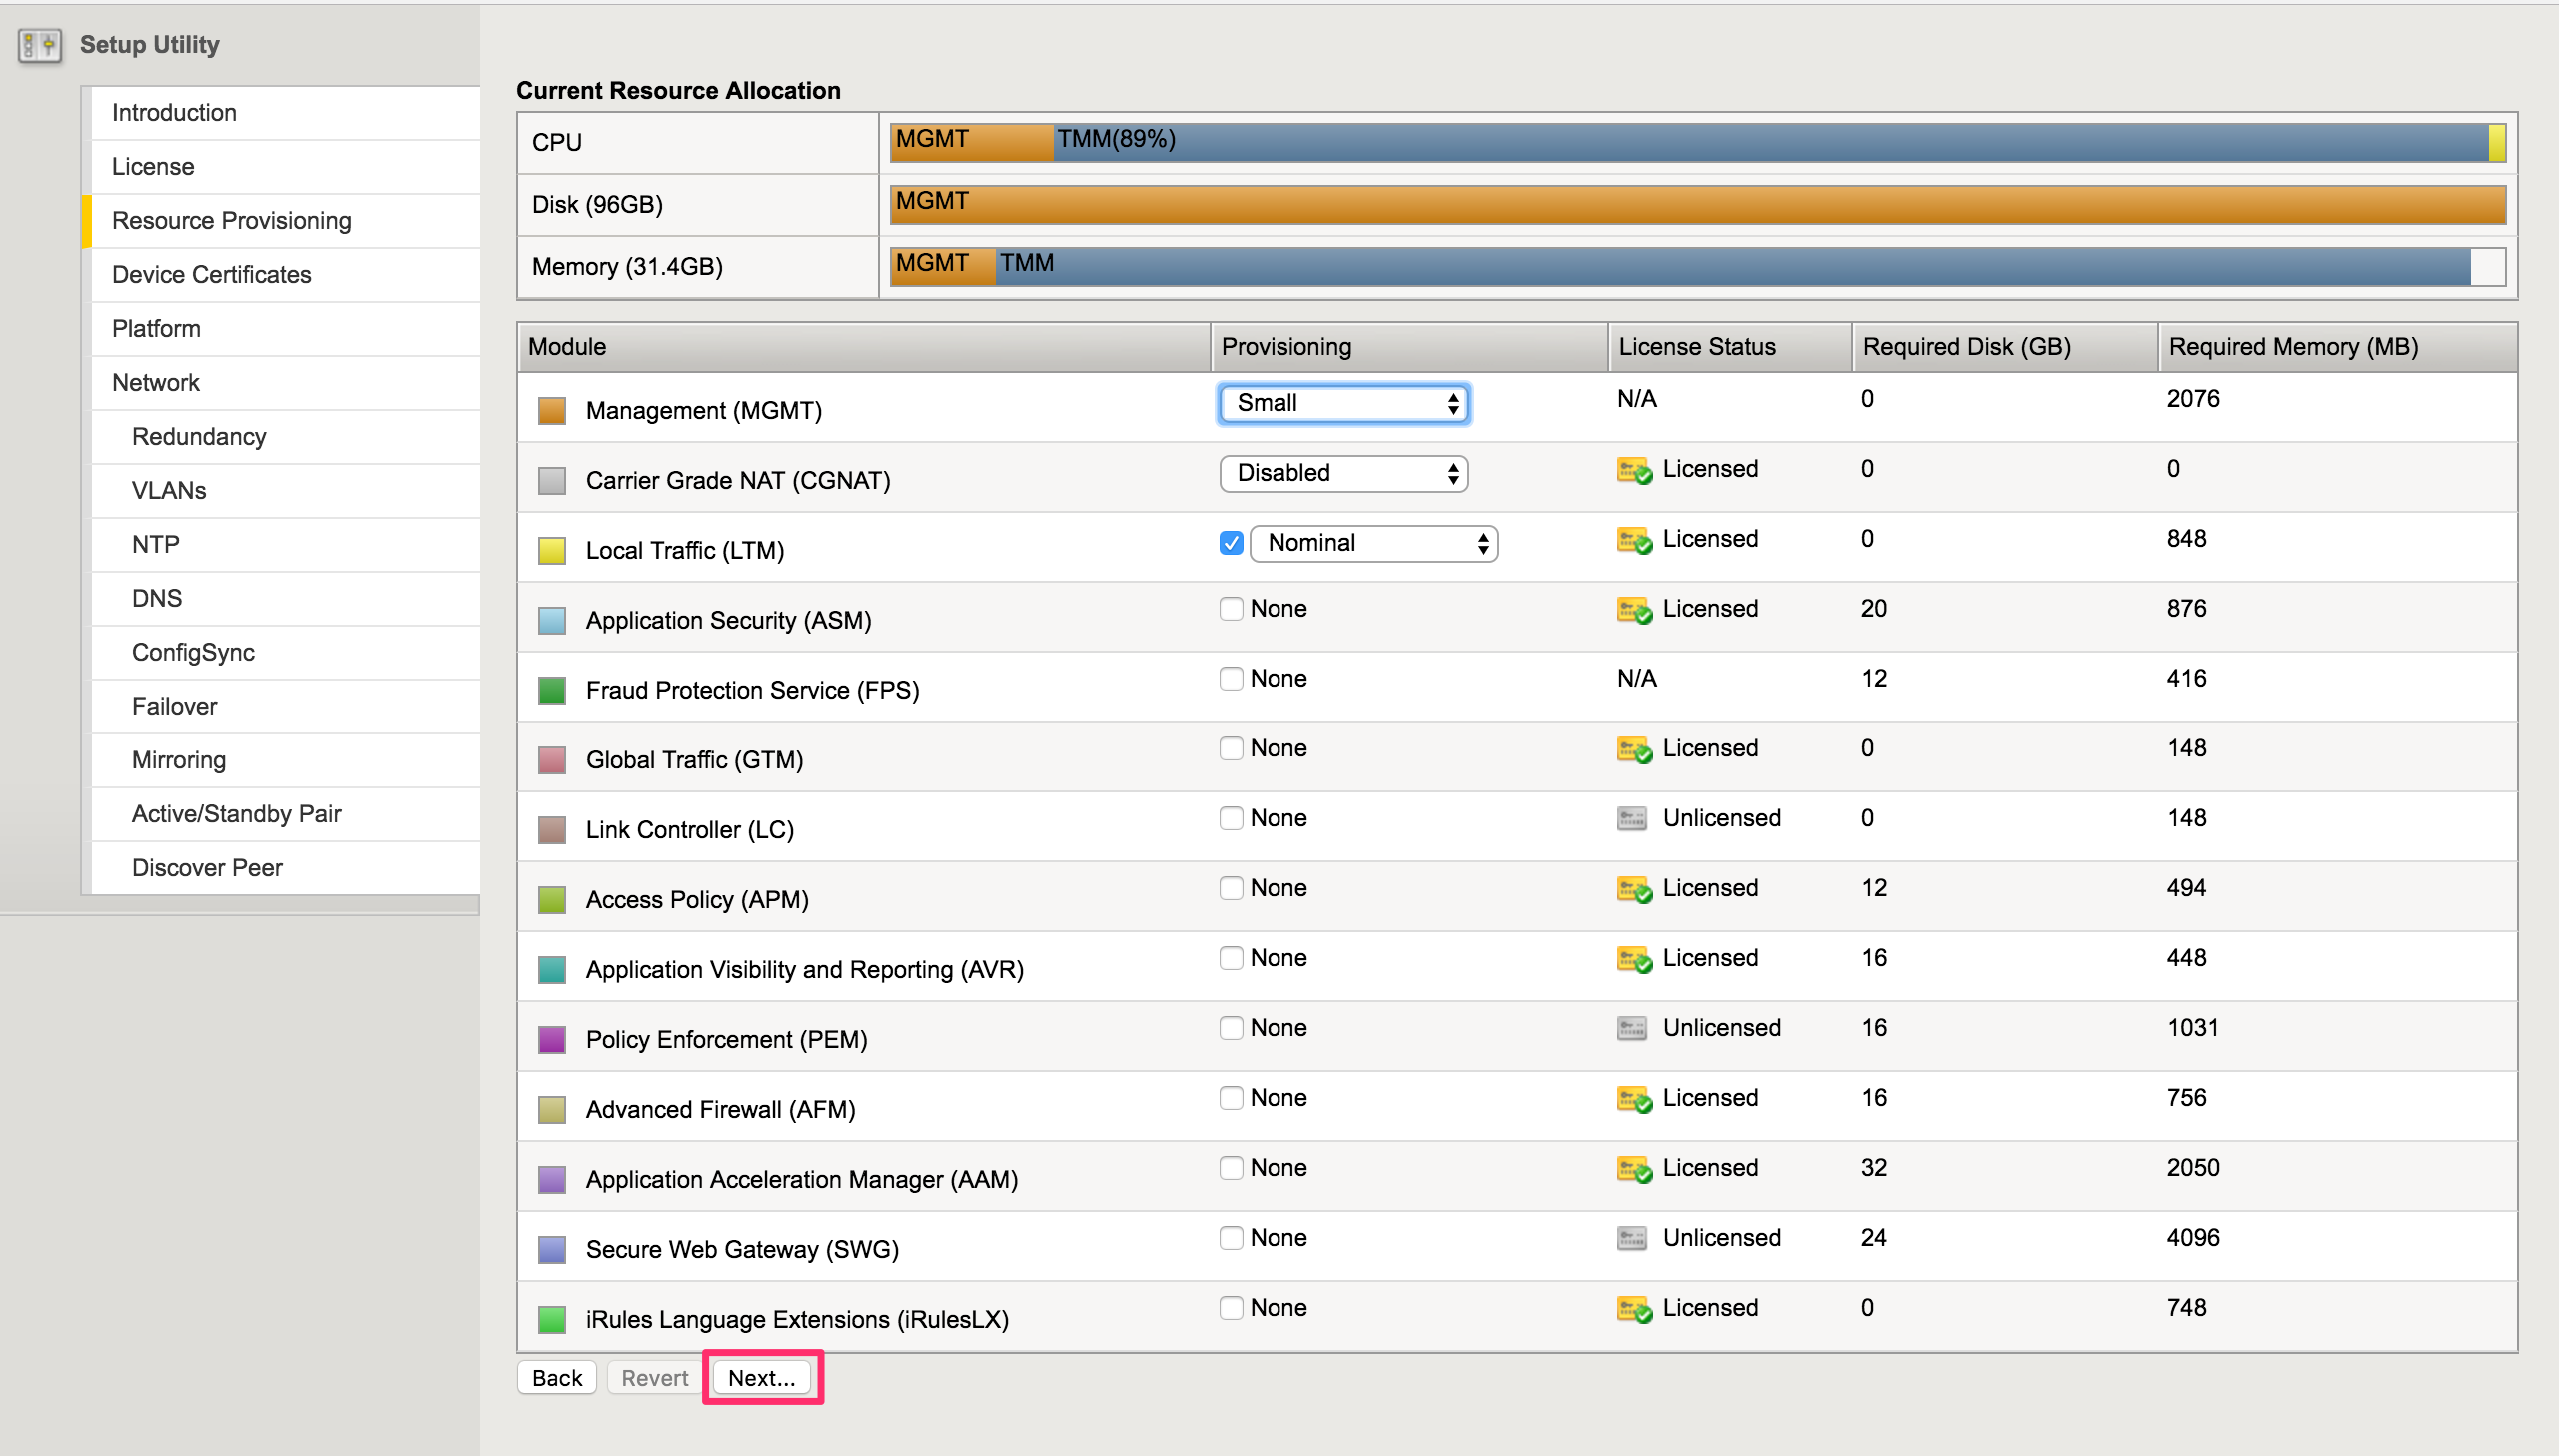Click the AVR Licensed status icon
The width and height of the screenshot is (2559, 1456).
pyautogui.click(x=1634, y=959)
